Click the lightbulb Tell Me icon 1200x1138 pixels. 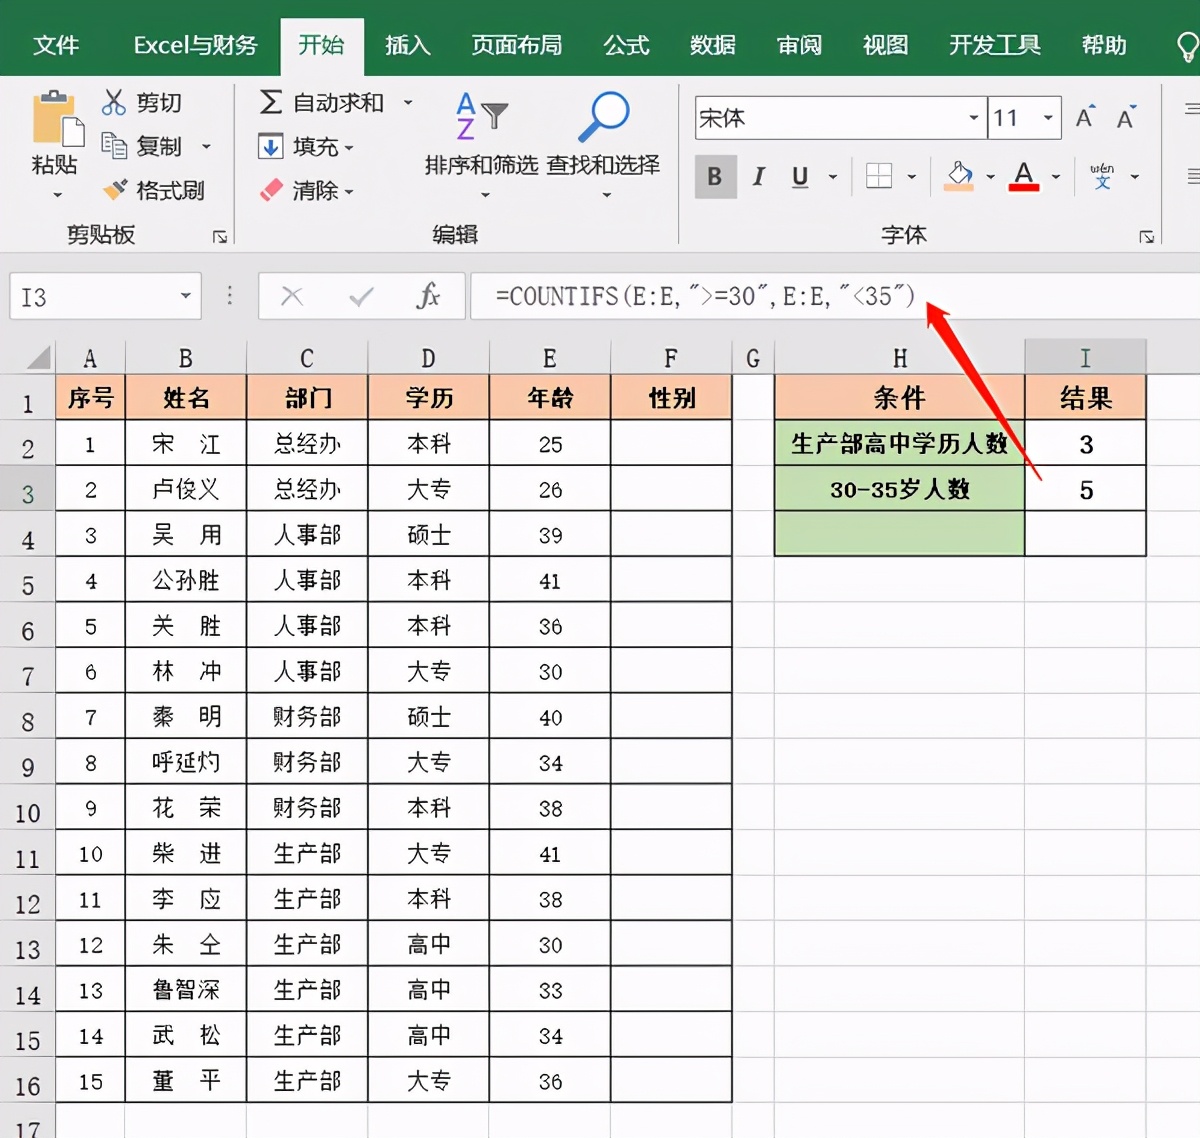1187,46
